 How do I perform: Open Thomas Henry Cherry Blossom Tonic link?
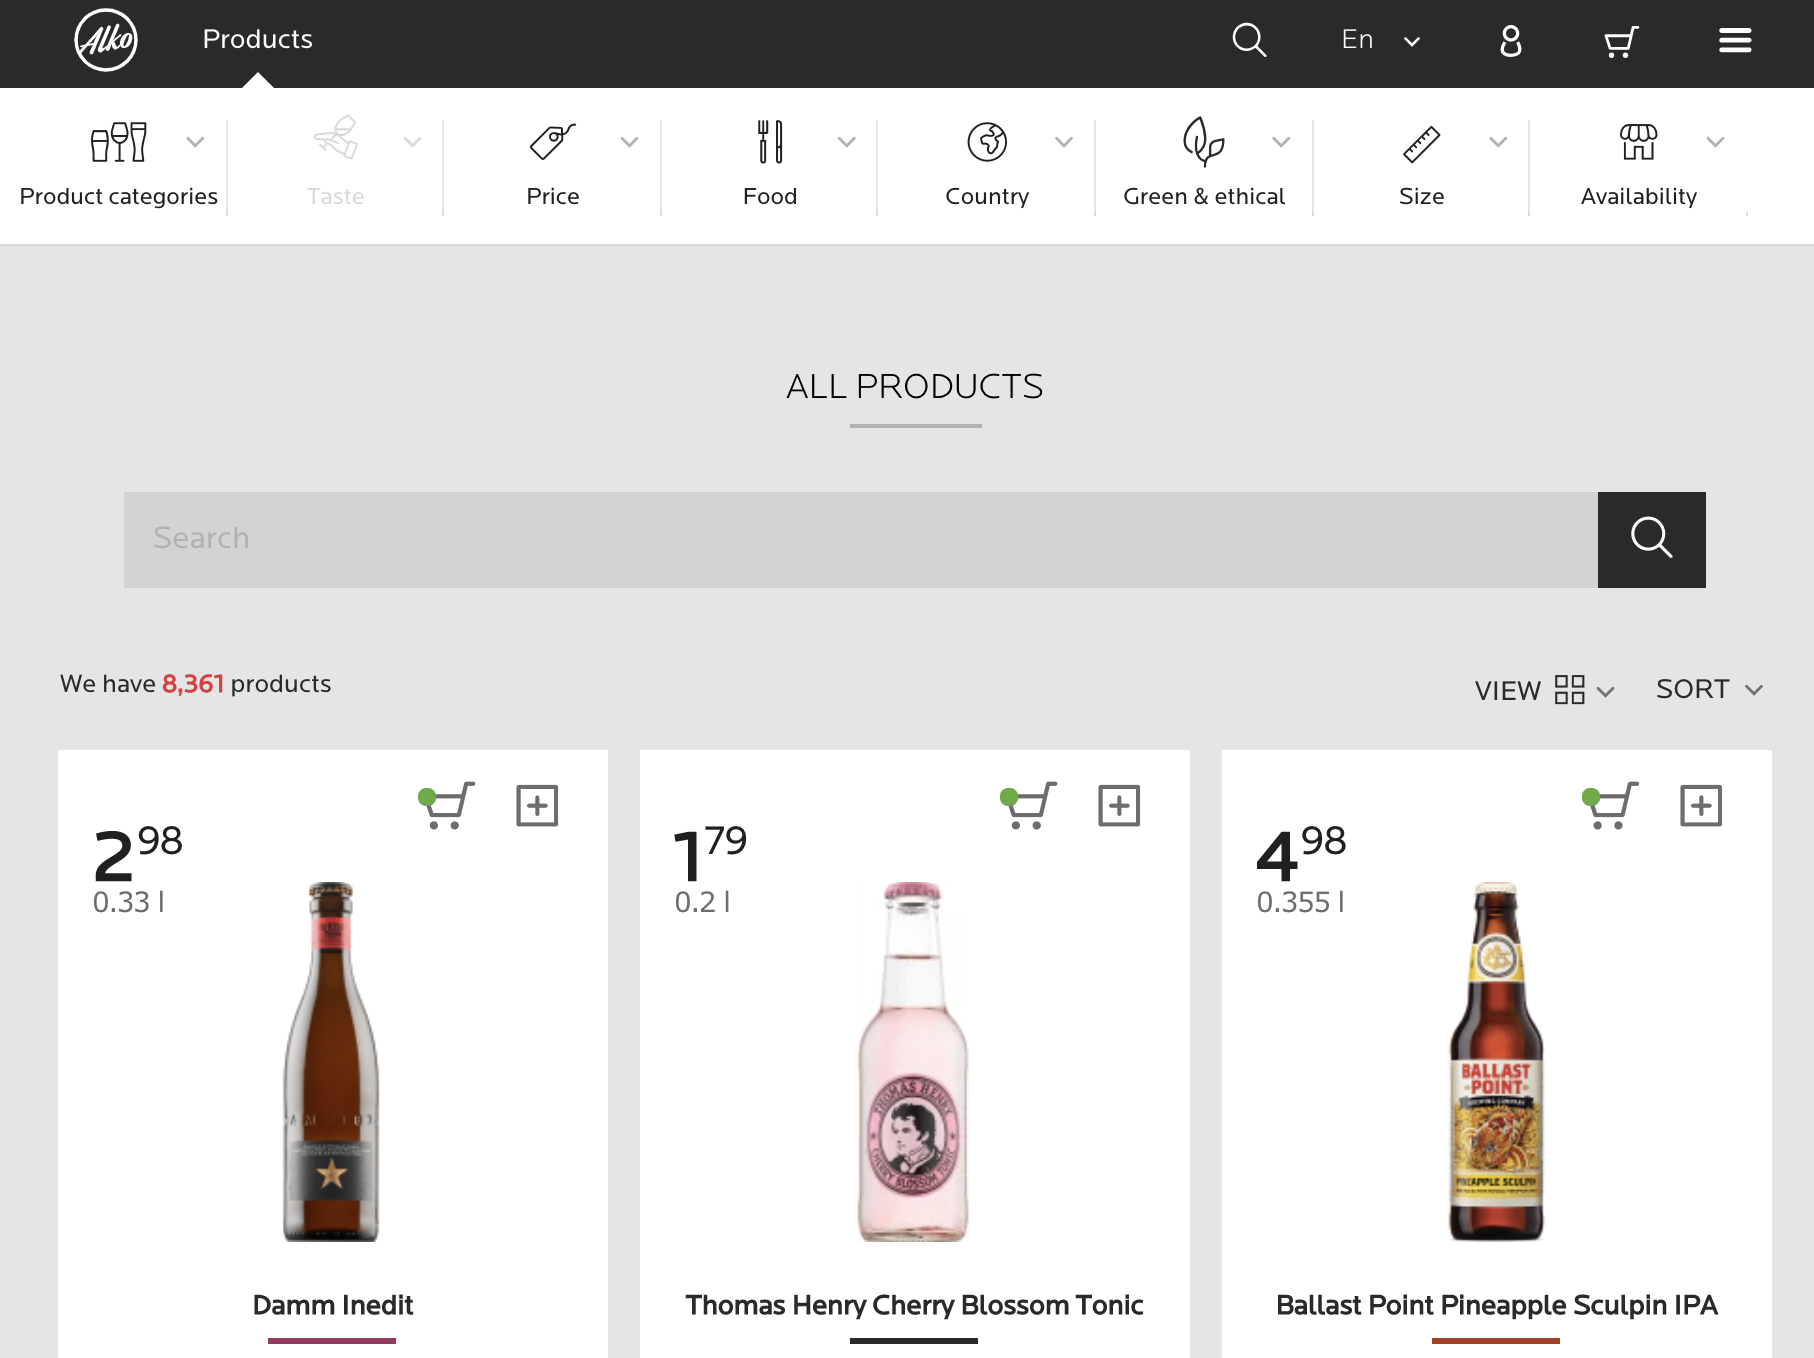coord(915,1305)
